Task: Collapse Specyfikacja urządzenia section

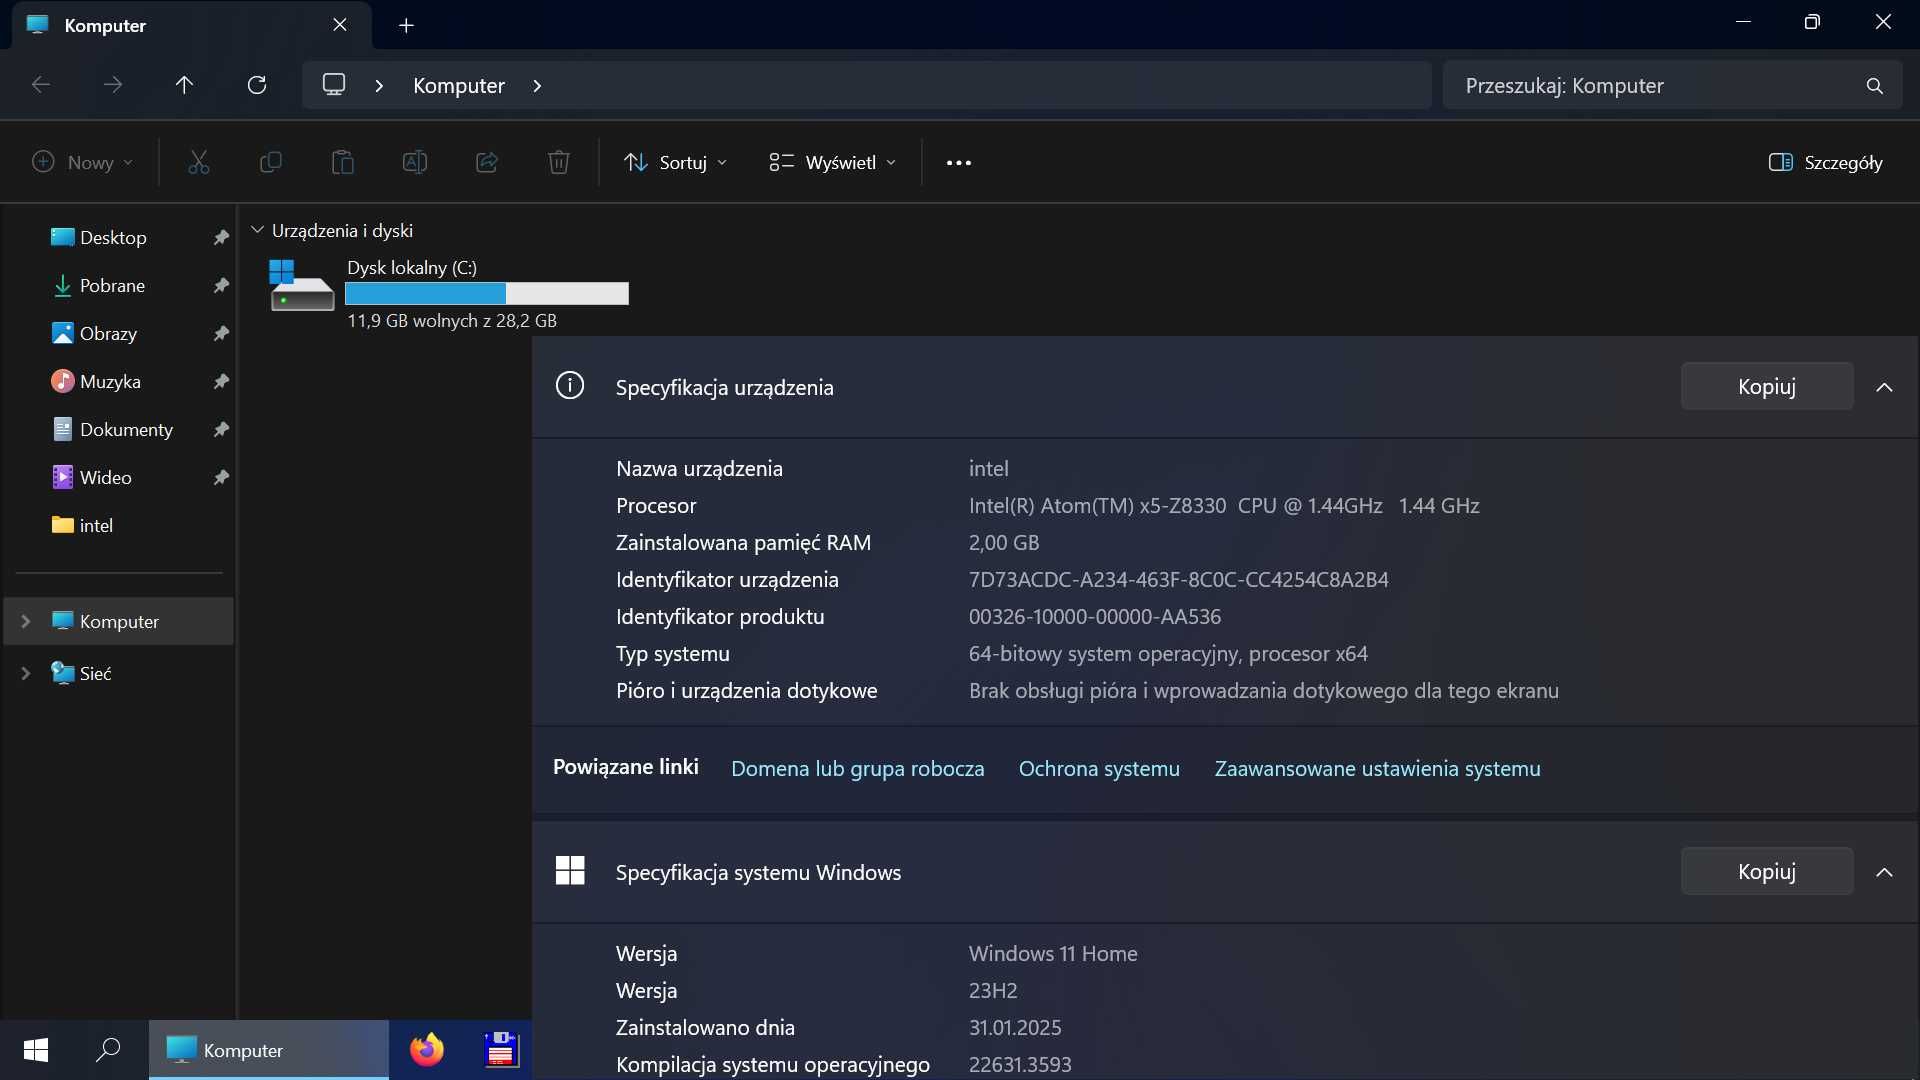Action: [x=1885, y=387]
